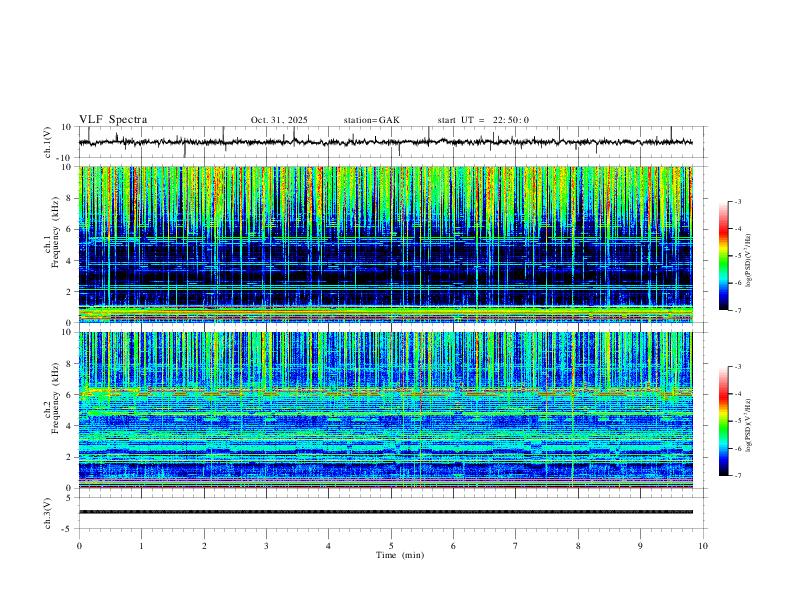Screen dimensions: 792x612
Task: Click the "-10" tick on the ch.1(V) axis
Action: tap(65, 158)
